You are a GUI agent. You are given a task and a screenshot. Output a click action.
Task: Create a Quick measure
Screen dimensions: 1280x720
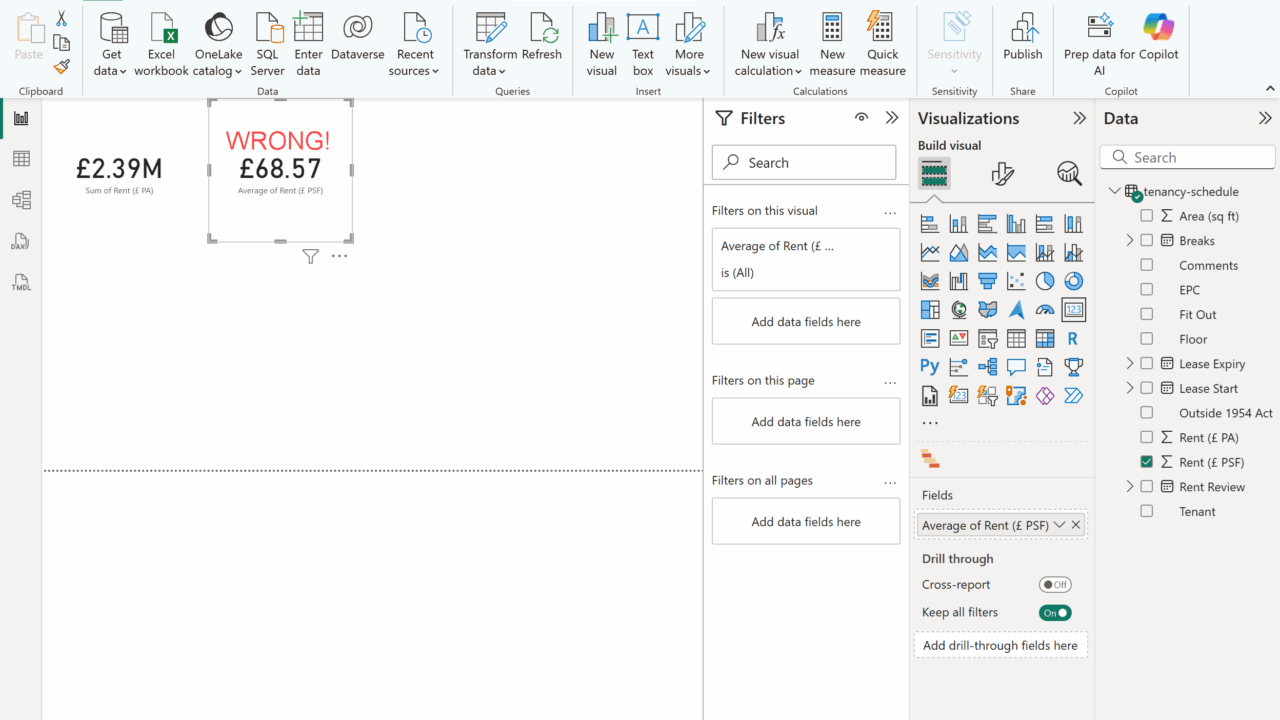pyautogui.click(x=882, y=45)
